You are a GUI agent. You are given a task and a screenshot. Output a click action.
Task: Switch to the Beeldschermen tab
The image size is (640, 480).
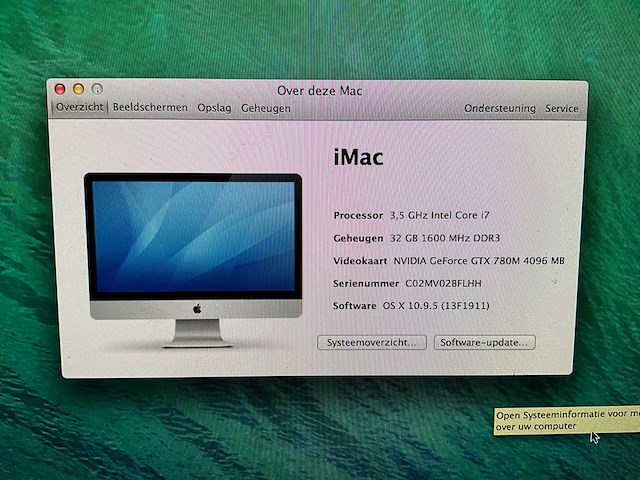point(150,107)
